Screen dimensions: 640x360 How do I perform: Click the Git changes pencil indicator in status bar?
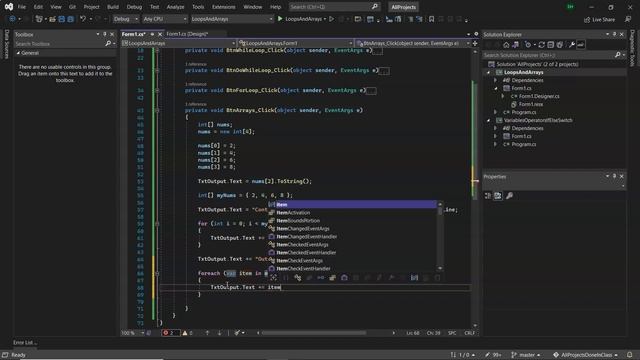pyautogui.click(x=493, y=355)
